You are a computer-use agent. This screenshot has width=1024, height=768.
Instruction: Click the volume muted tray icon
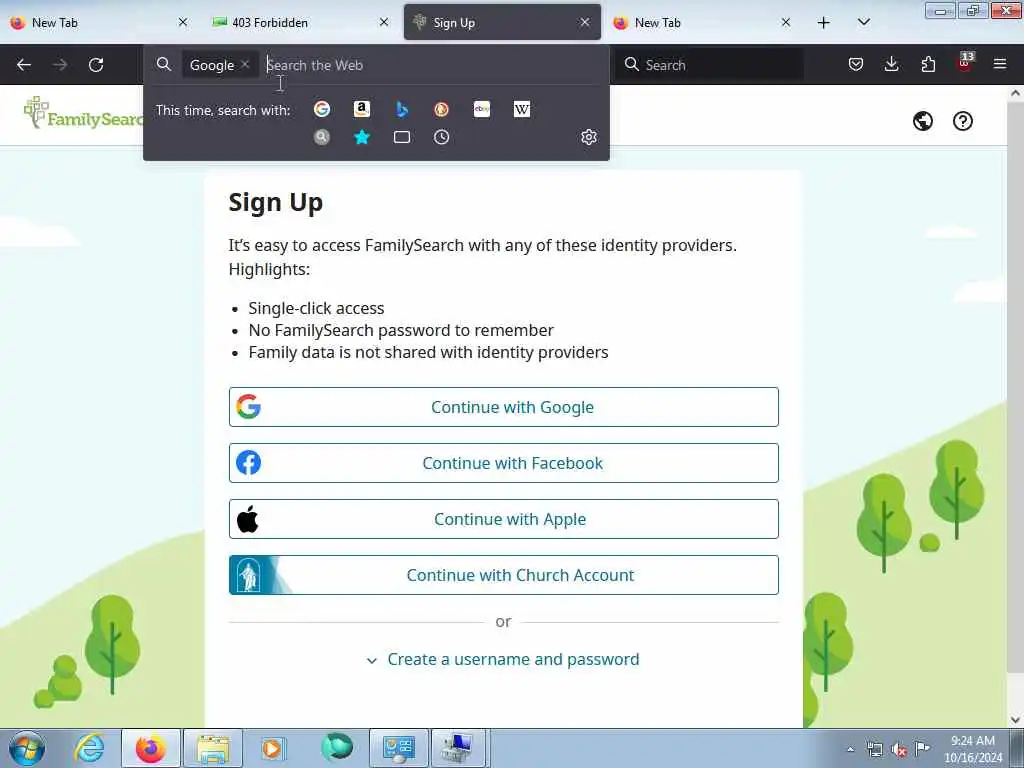tap(899, 750)
